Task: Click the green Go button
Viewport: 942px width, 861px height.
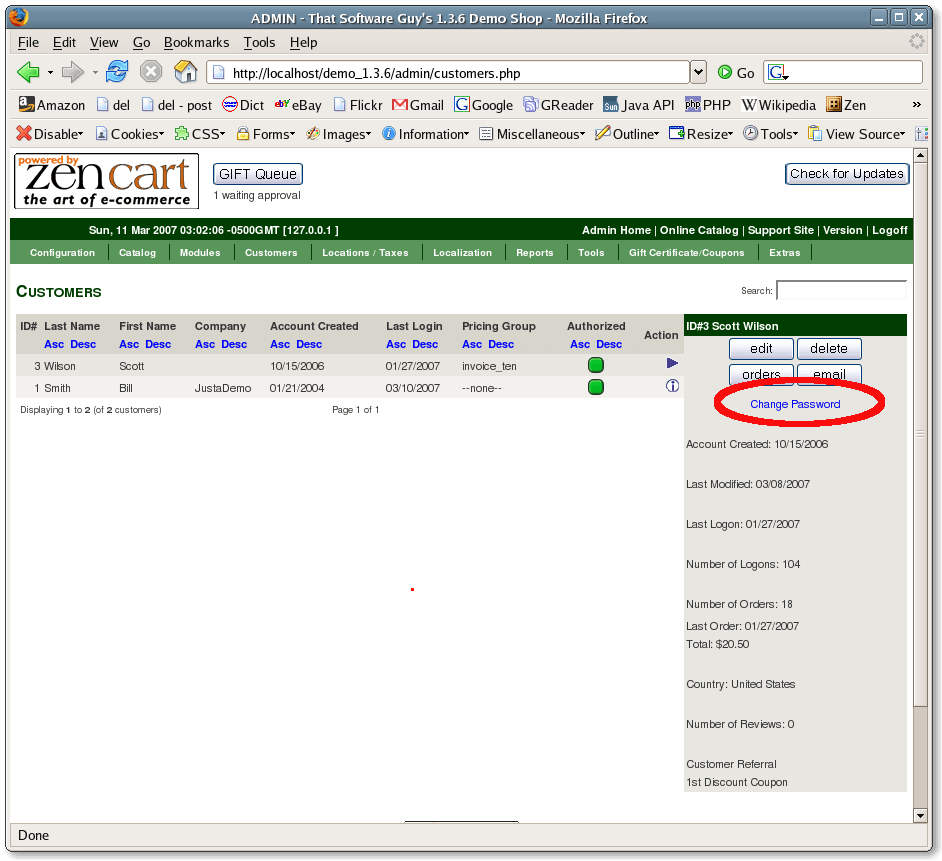Action: click(x=736, y=73)
